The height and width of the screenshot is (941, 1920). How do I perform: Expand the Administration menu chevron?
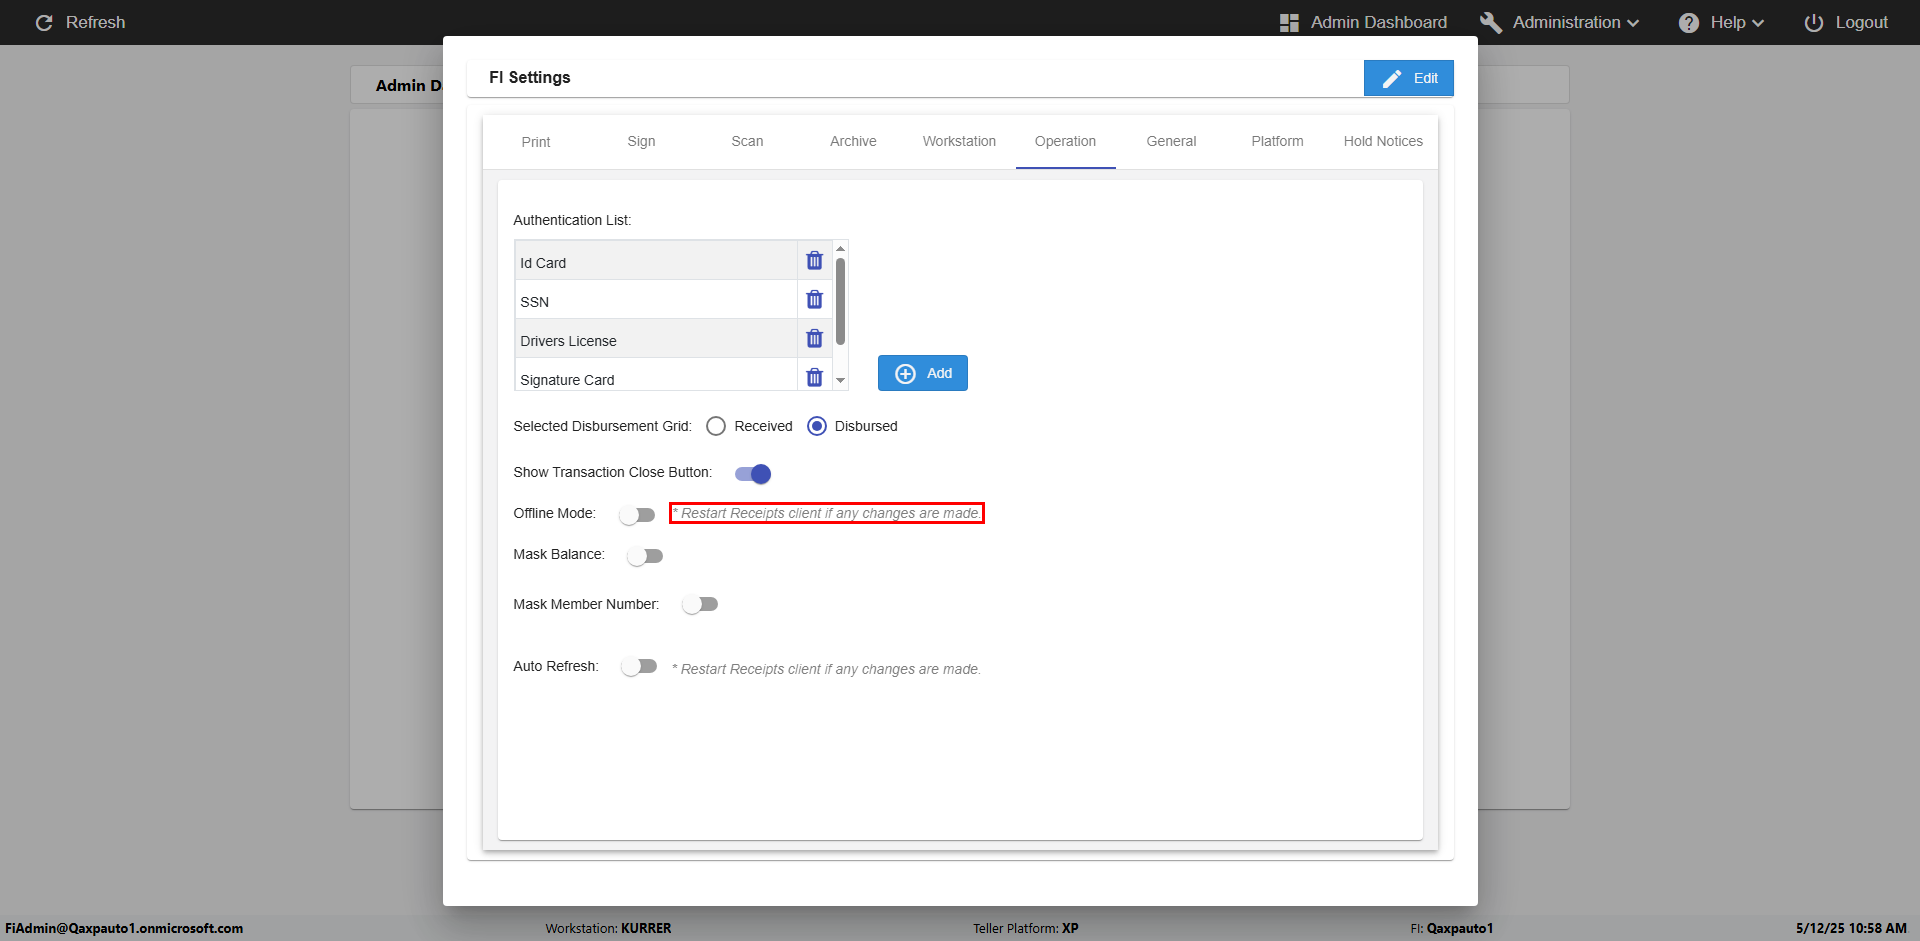click(1633, 23)
